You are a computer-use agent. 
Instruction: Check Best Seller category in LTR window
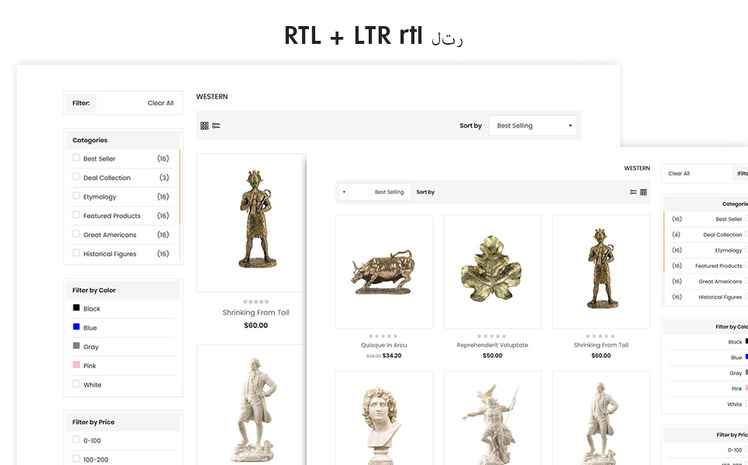pos(76,157)
